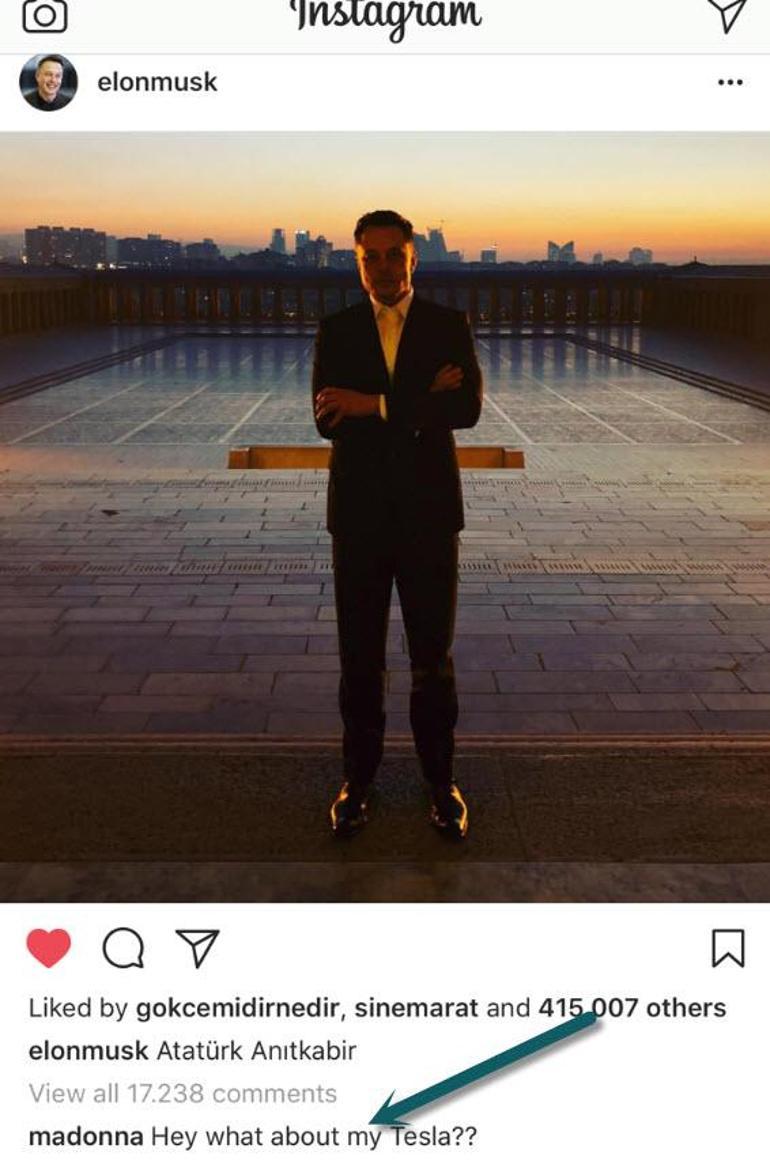770x1160 pixels.
Task: Open elonmusk profile picture avatar
Action: [48, 82]
